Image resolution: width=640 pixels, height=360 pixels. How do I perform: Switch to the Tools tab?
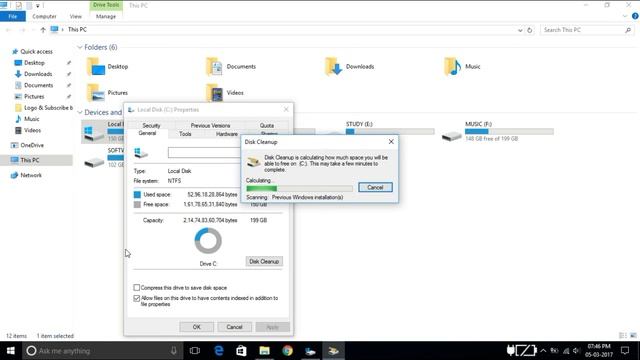point(185,134)
